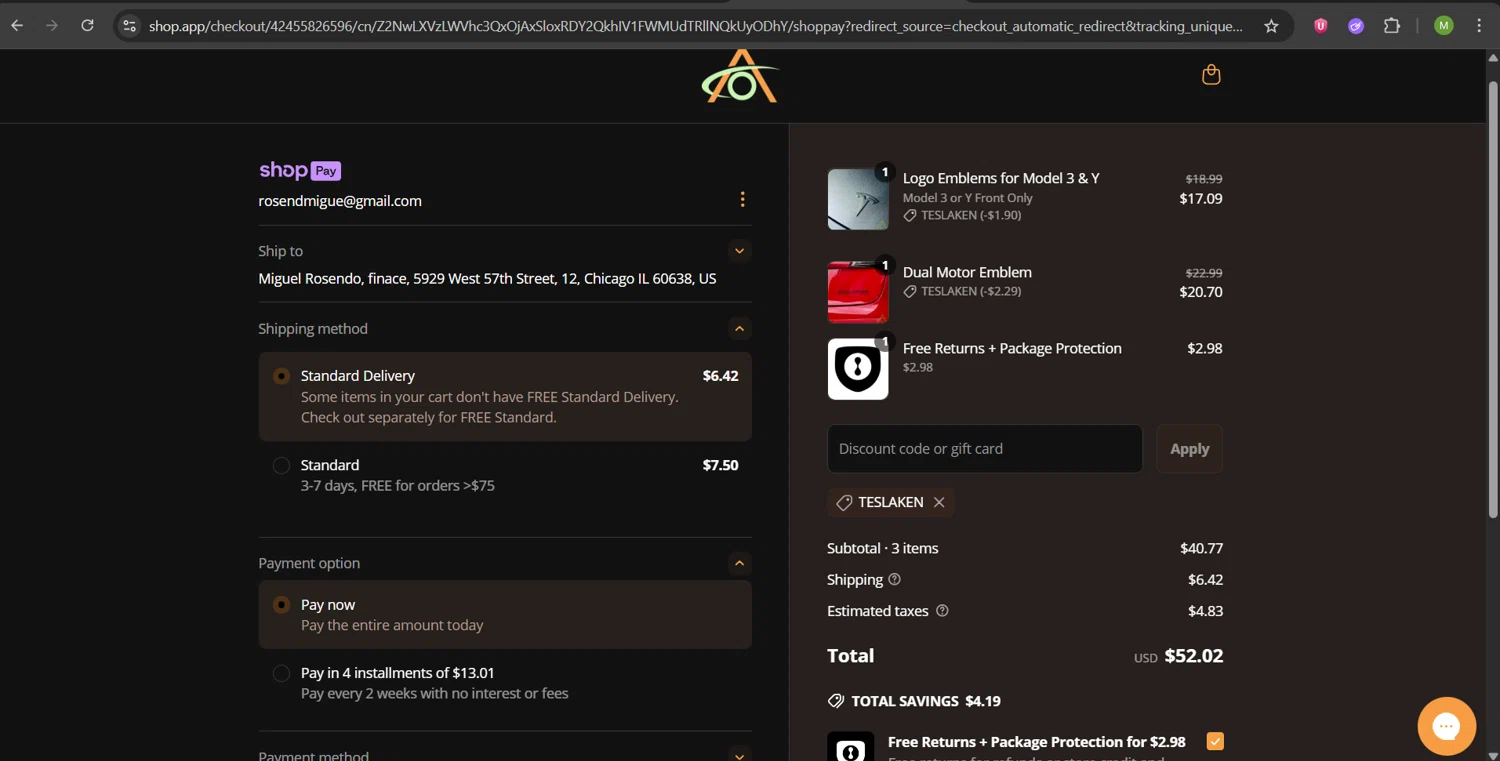Screen dimensions: 1500x761
Task: Reload the checkout page
Action: 87,26
